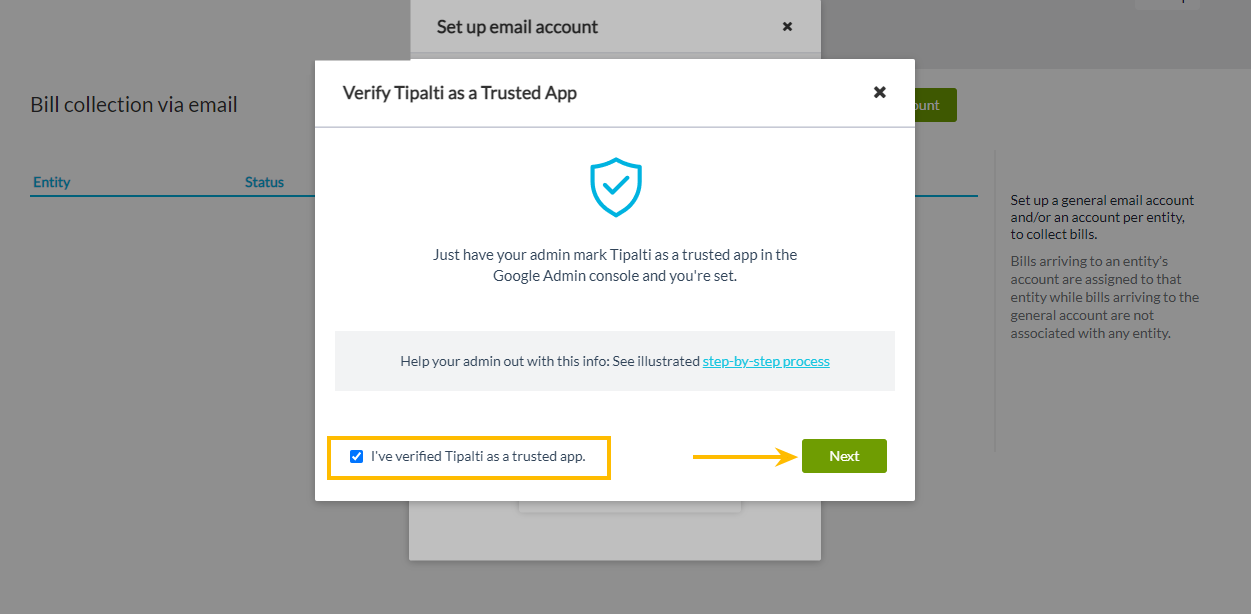1251x614 pixels.
Task: Click the bold "Set up a general email account" sidebar text
Action: coord(1102,217)
